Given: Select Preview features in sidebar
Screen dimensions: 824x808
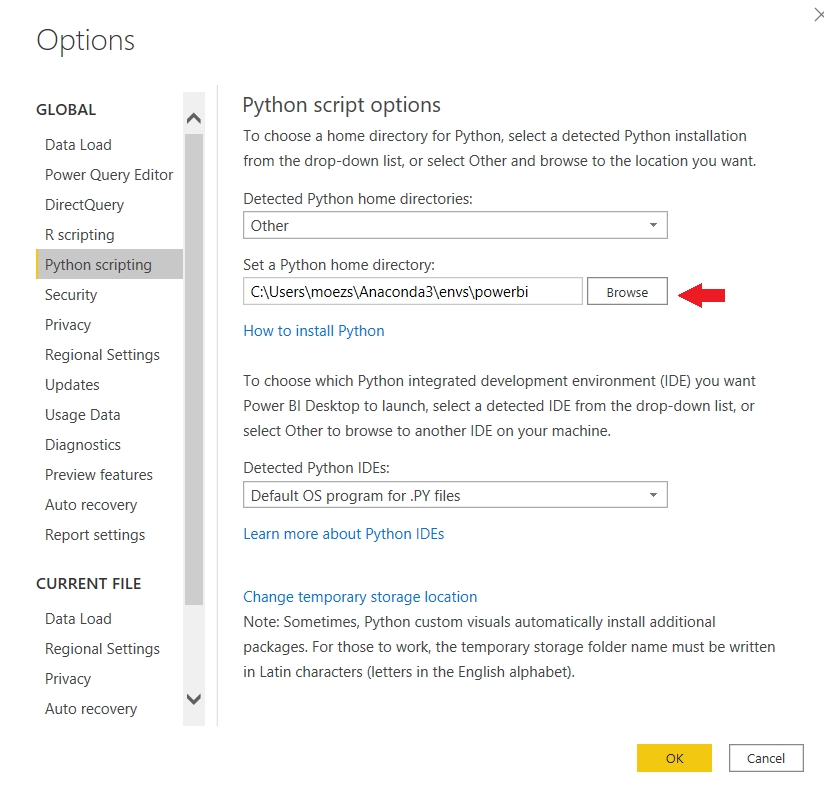Looking at the screenshot, I should point(99,475).
